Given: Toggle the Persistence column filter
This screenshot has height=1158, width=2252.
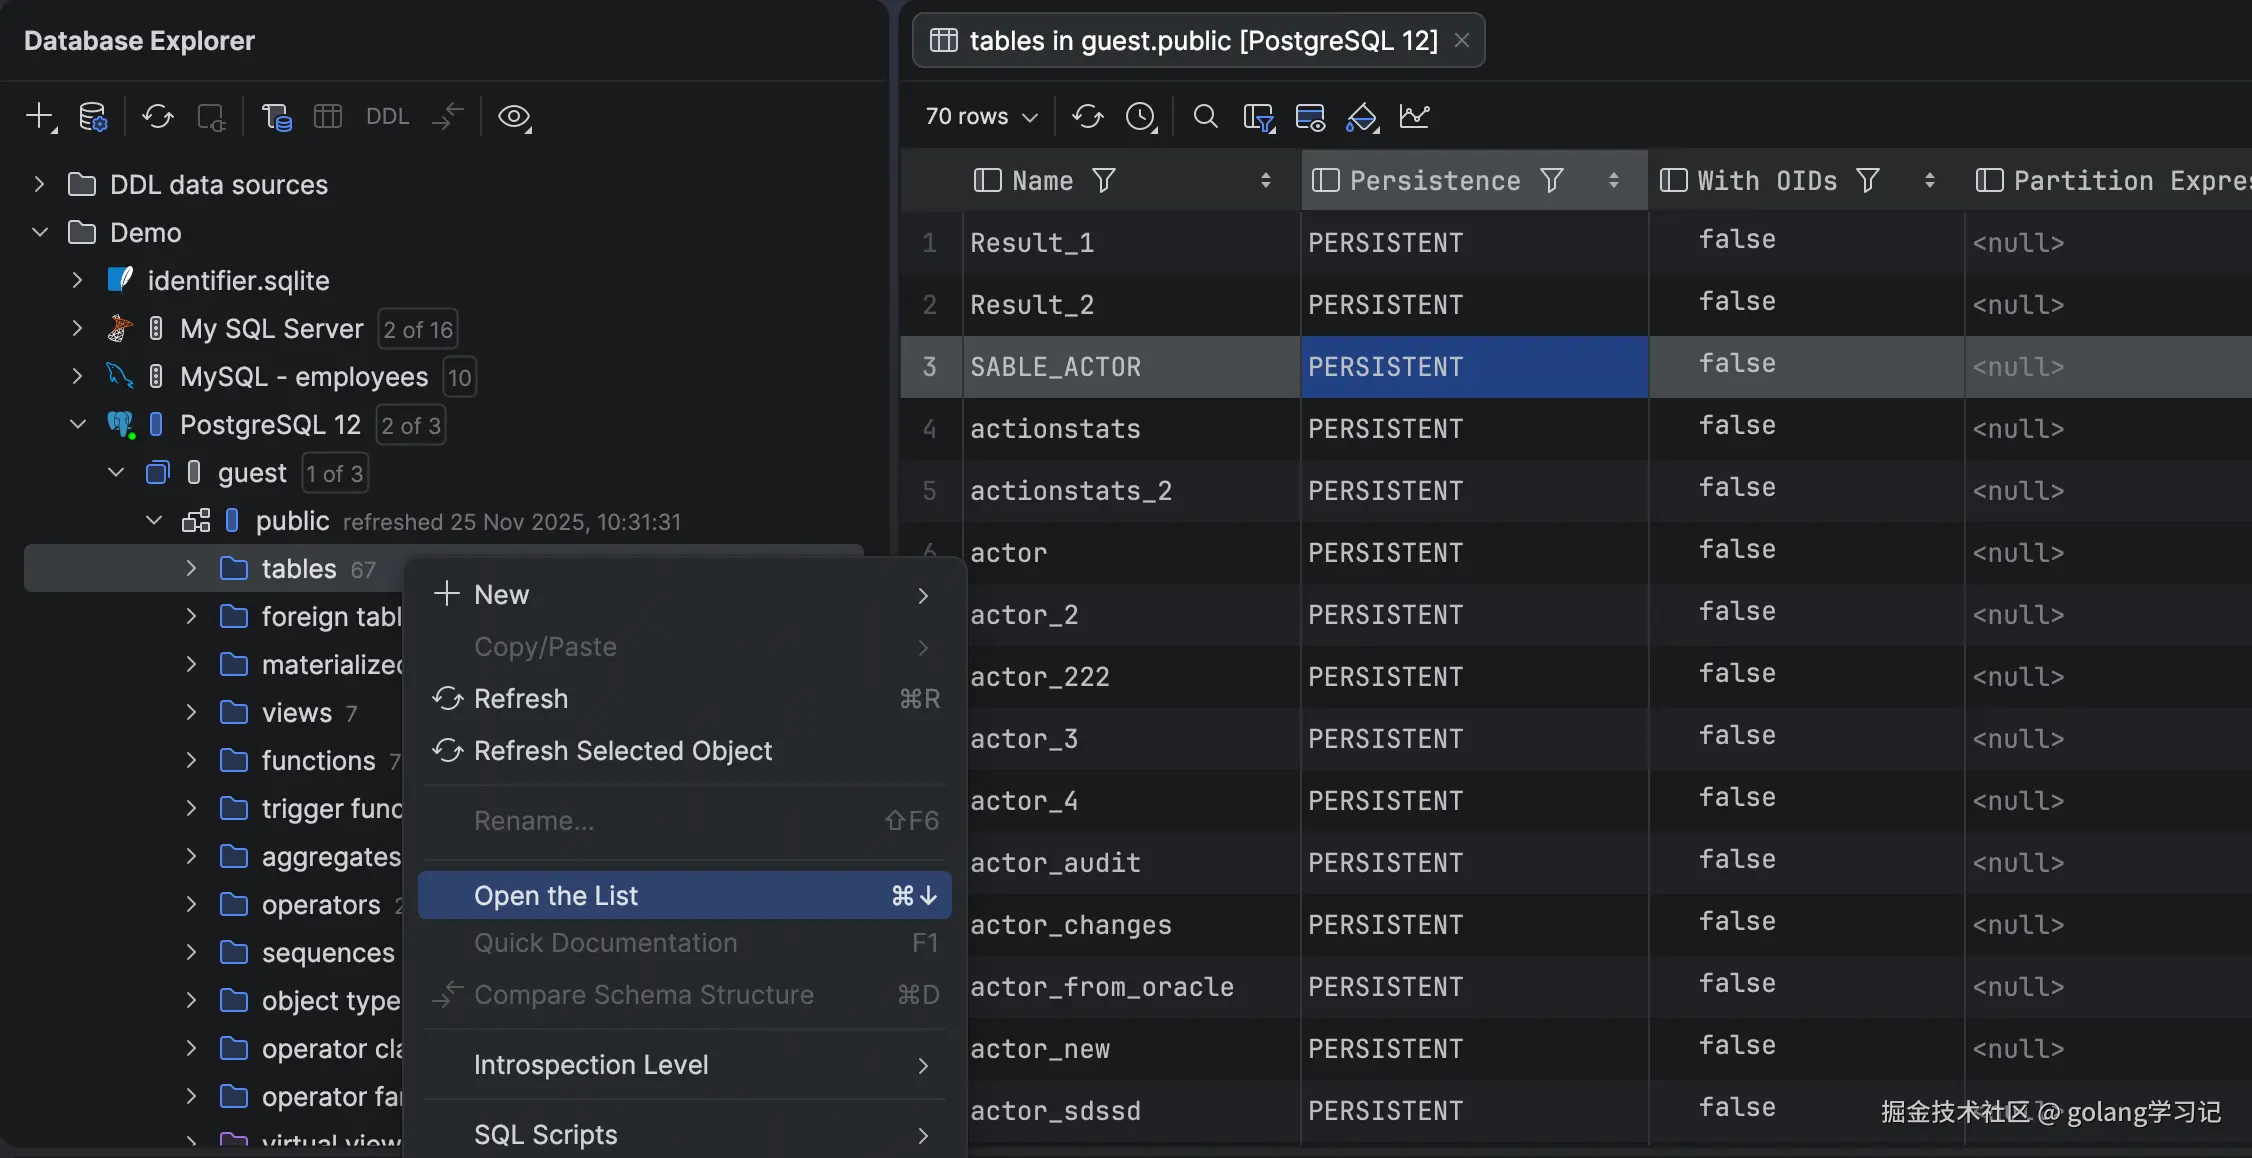Looking at the screenshot, I should tap(1552, 181).
